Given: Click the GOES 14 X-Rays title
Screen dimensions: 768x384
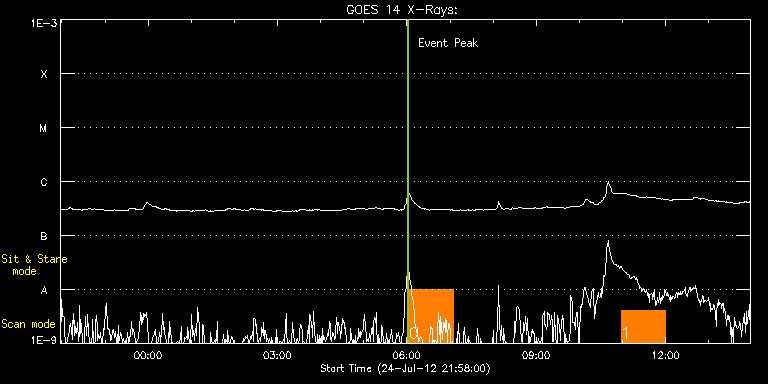Looking at the screenshot, I should (402, 10).
